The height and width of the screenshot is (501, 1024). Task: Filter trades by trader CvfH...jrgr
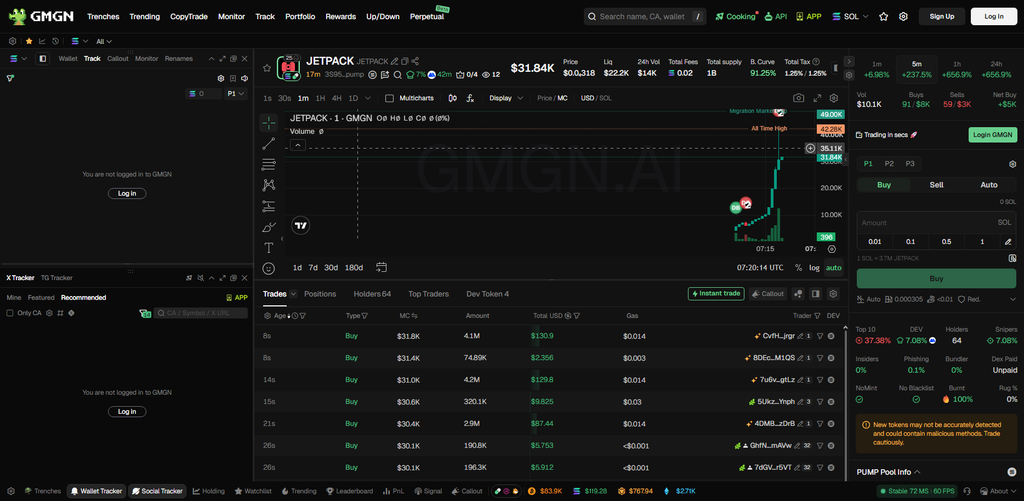[x=820, y=336]
